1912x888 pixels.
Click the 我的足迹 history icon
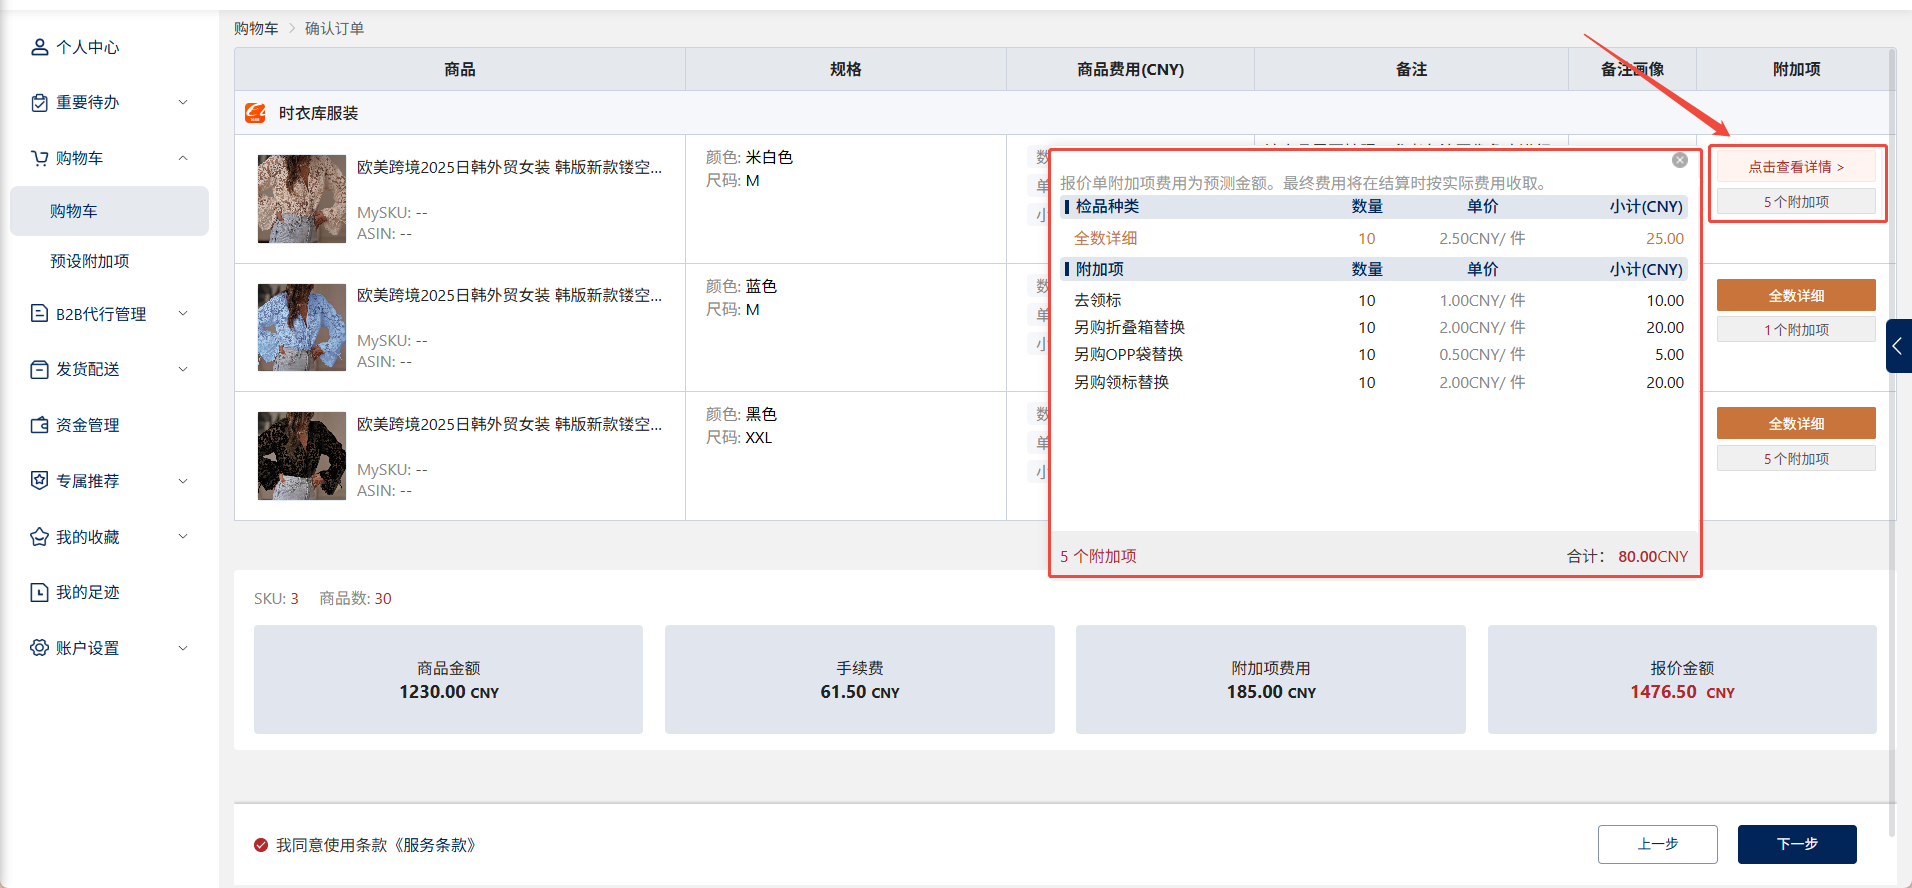[39, 592]
